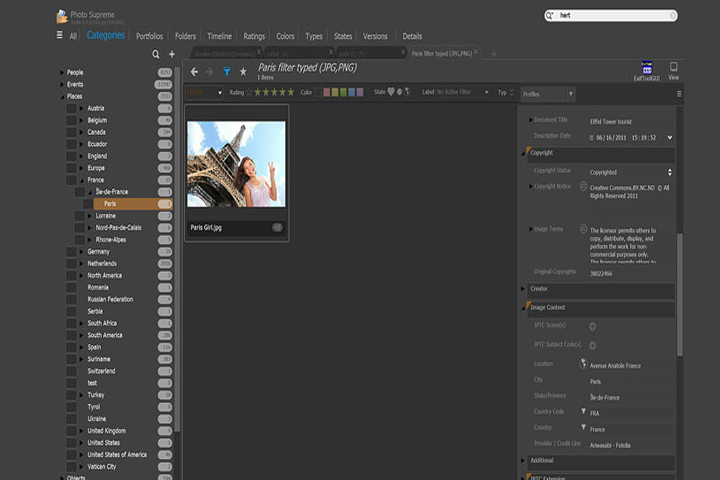Expand the Creator section
Viewport: 720px width, 480px height.
point(523,289)
